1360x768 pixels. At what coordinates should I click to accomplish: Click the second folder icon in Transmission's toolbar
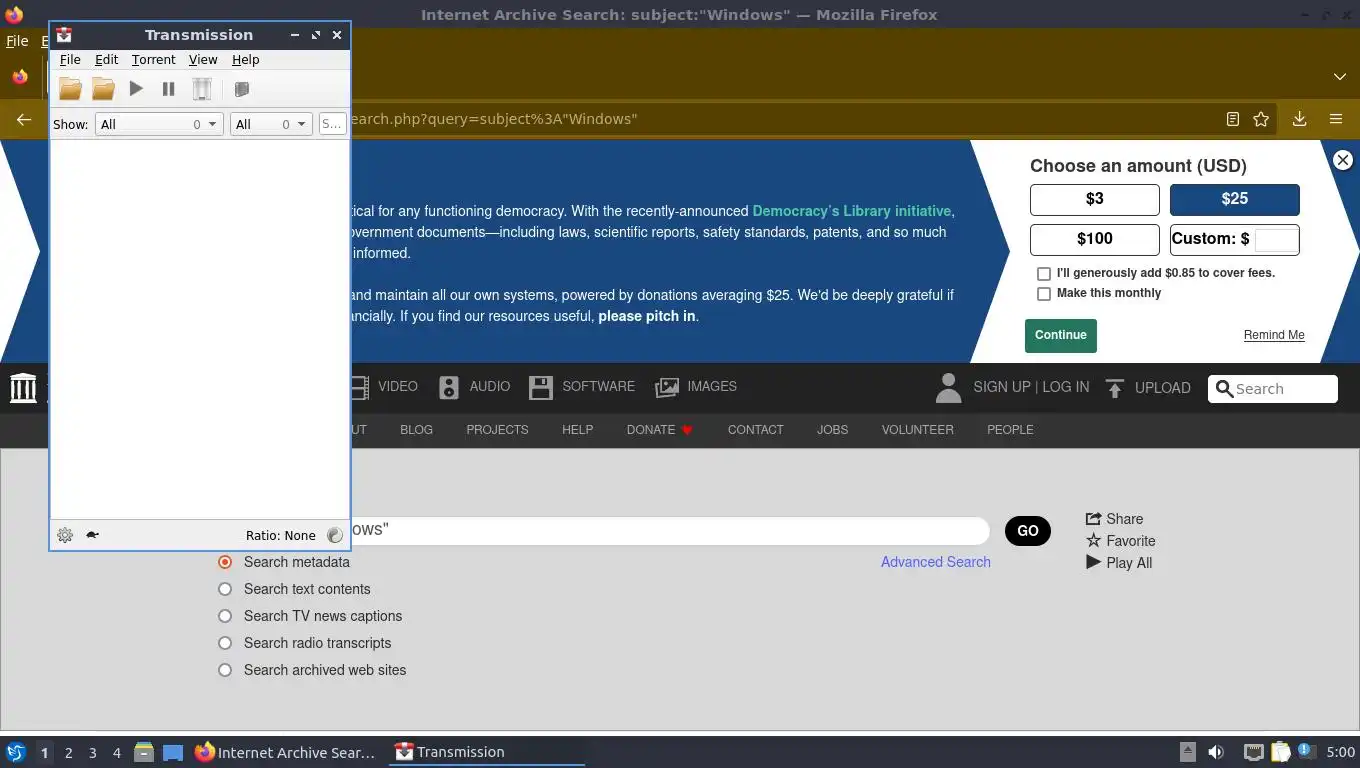[103, 89]
